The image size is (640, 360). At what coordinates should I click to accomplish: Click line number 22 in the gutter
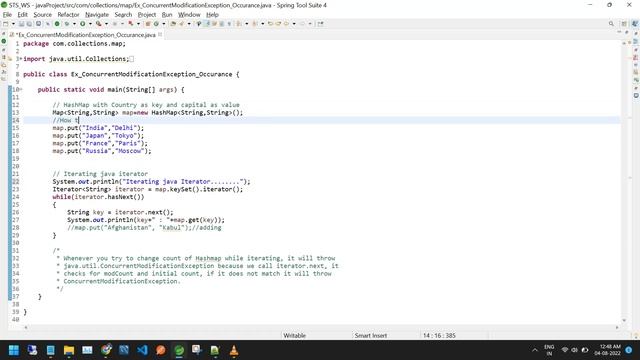[16, 182]
